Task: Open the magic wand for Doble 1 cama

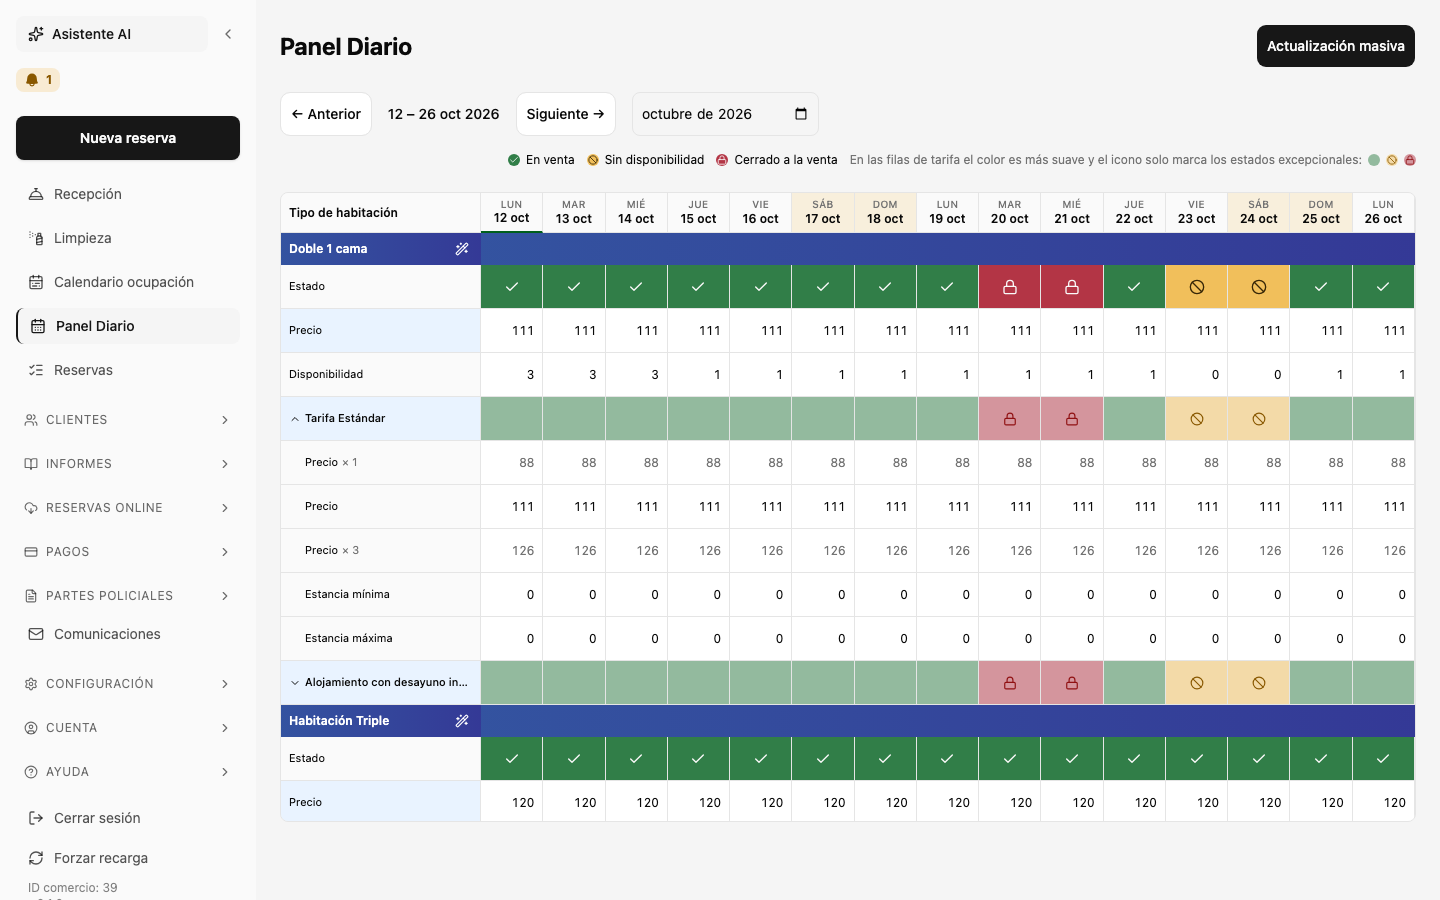Action: (462, 249)
